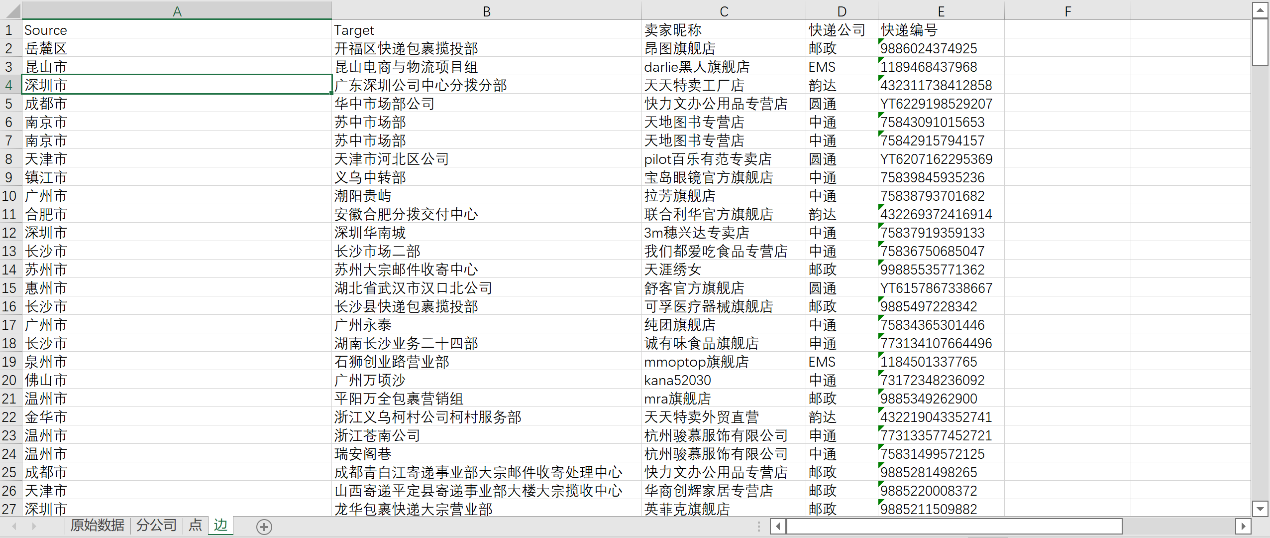Open the 点 sheet tab
1270x538 pixels.
195,526
